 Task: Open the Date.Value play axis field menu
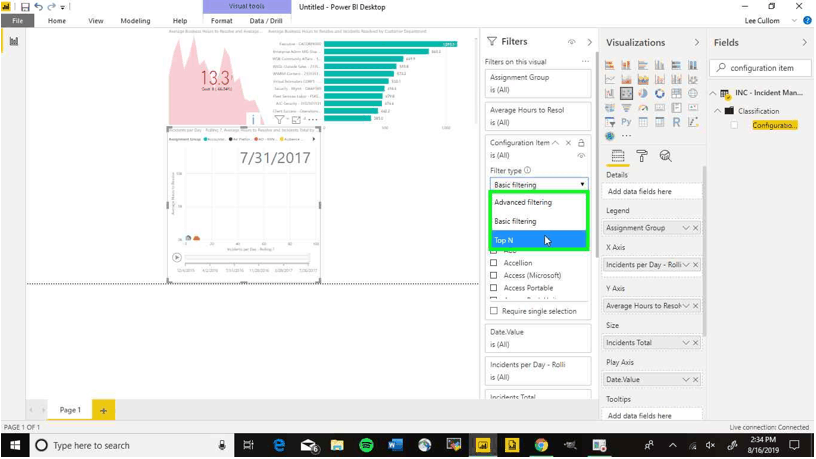pos(686,380)
